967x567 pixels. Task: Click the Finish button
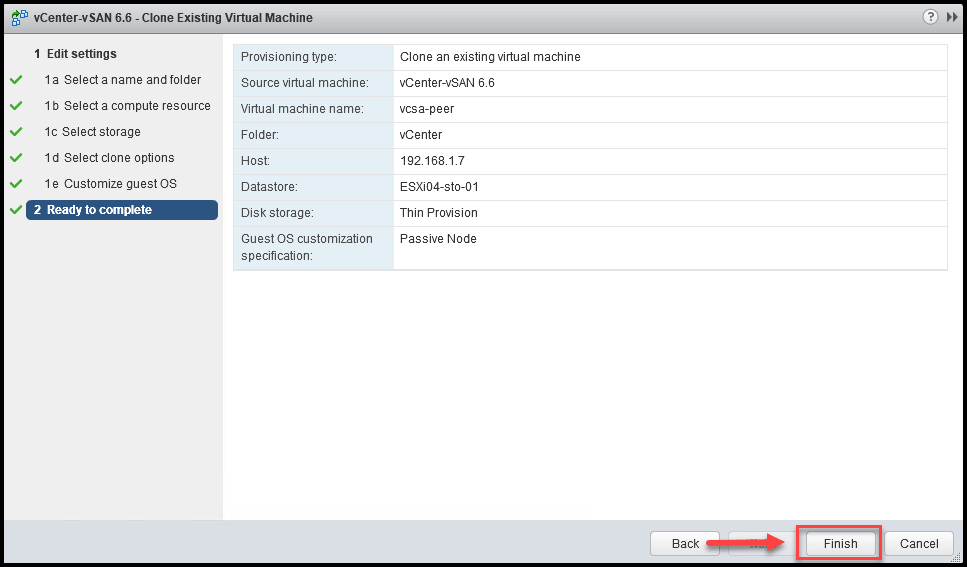point(840,544)
